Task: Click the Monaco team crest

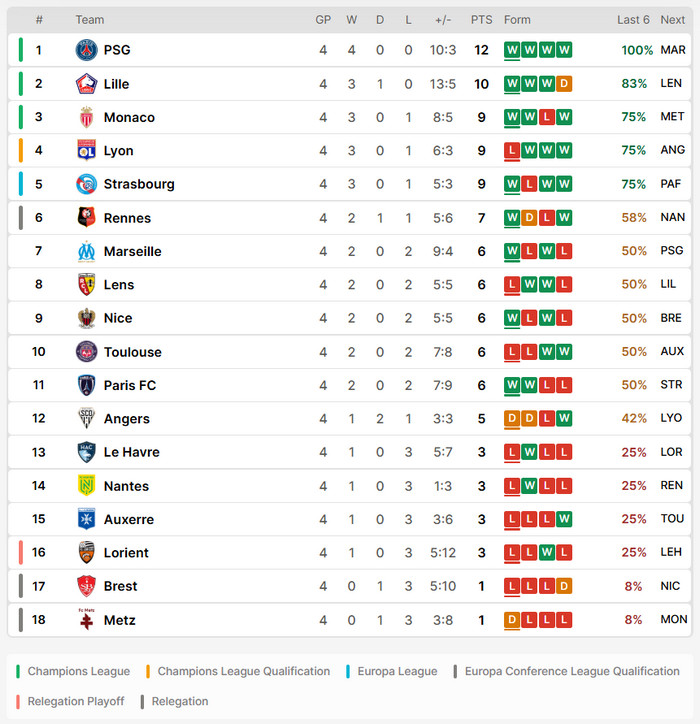Action: tap(86, 117)
